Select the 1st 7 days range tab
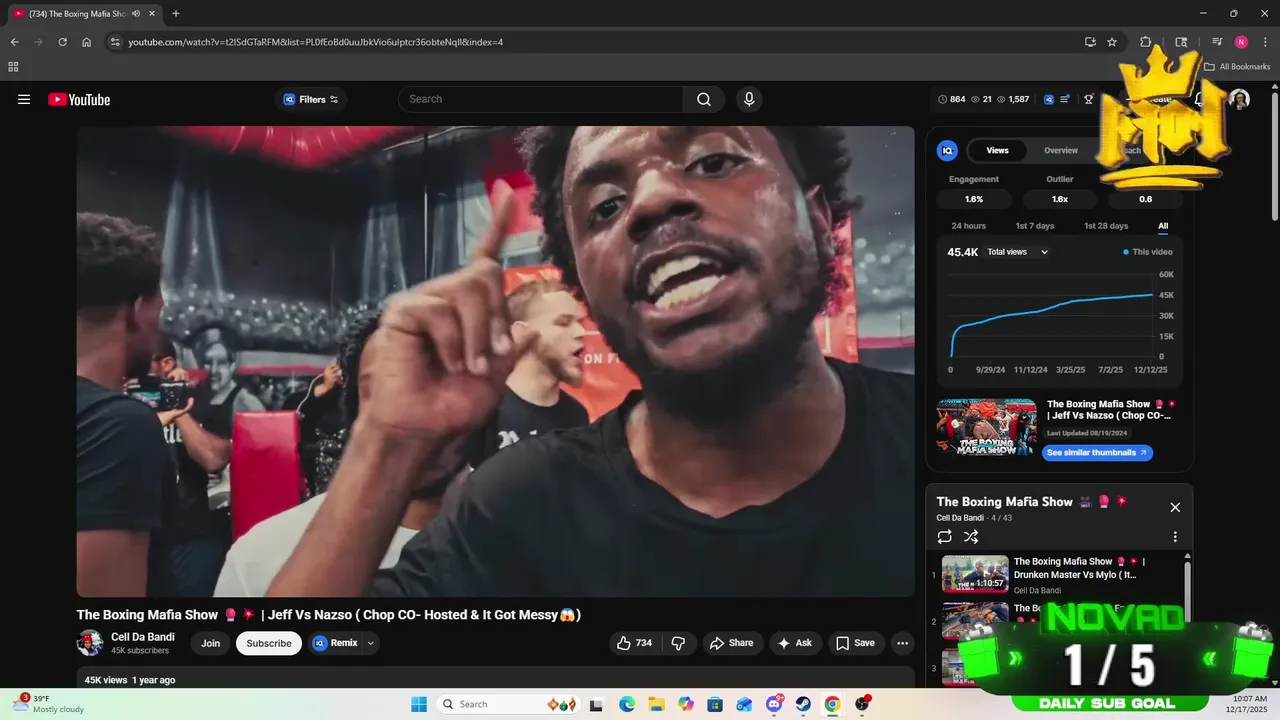Image resolution: width=1280 pixels, height=720 pixels. pos(1035,226)
